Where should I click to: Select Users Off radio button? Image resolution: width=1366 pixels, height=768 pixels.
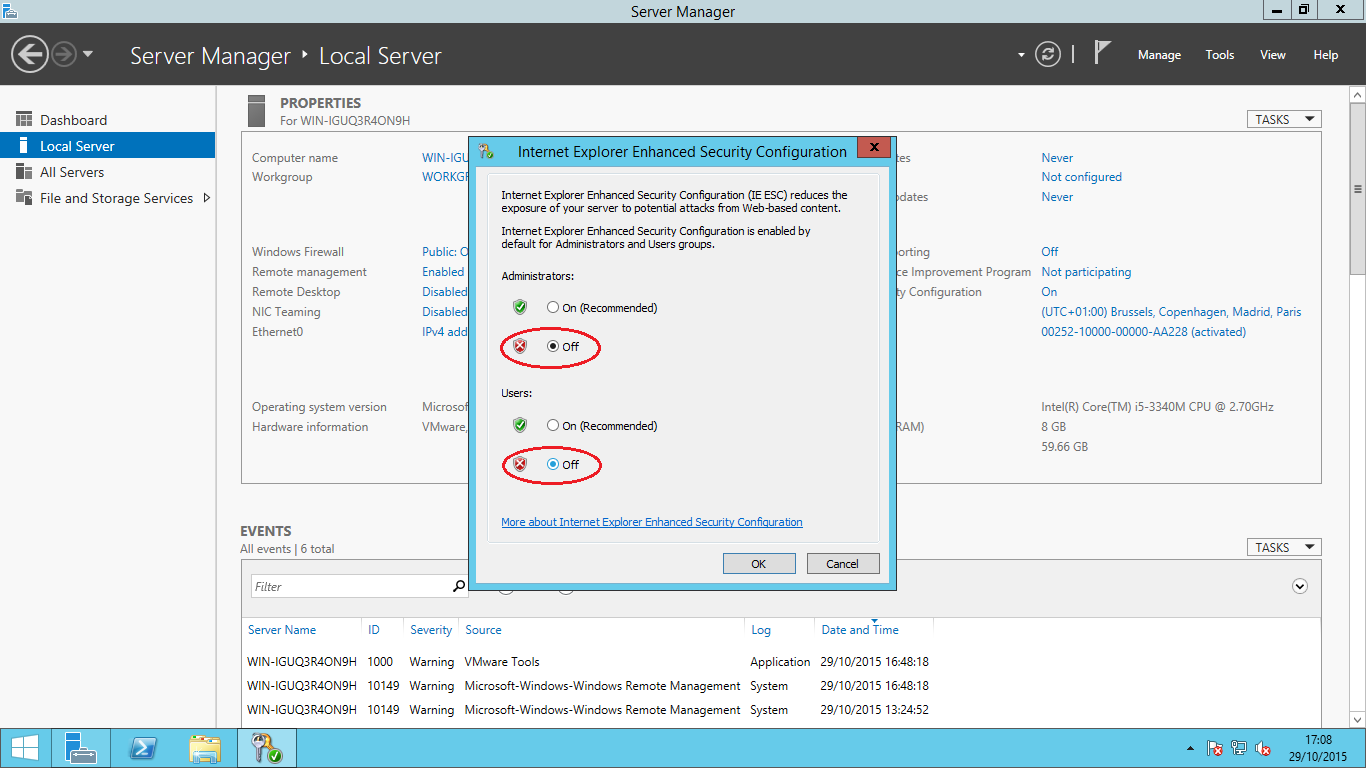[x=553, y=465]
